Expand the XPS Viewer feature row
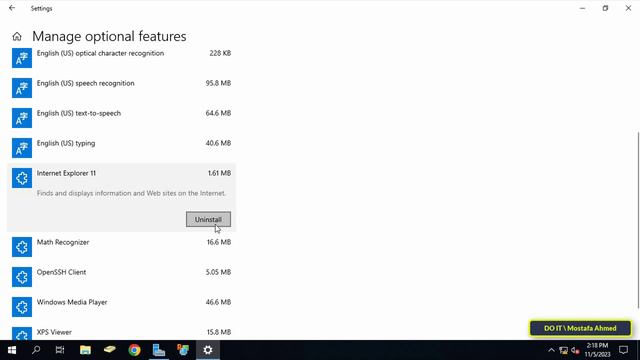640x360 pixels. (121, 332)
